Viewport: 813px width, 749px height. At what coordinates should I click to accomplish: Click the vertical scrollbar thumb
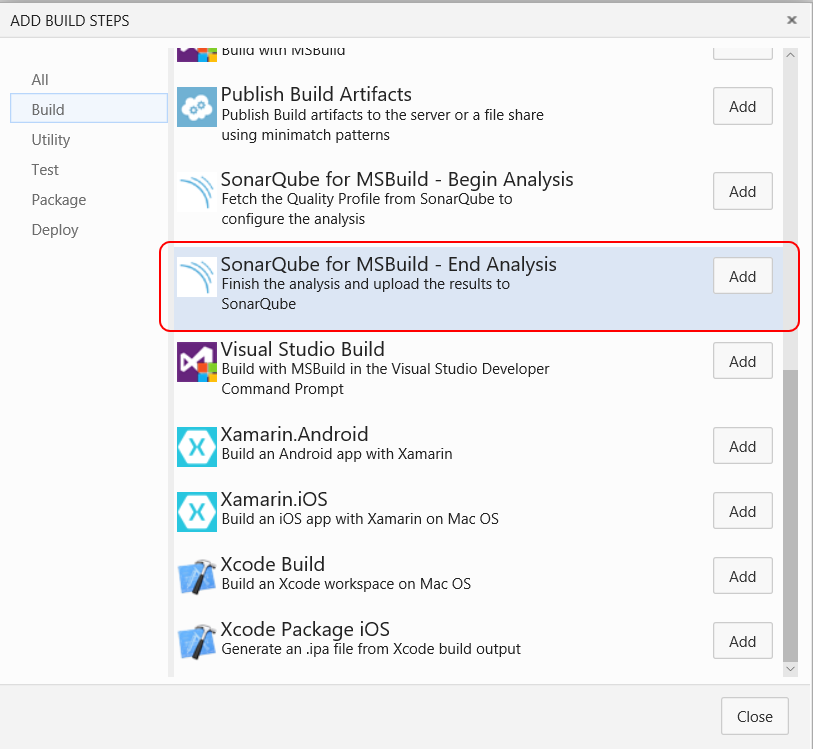(x=790, y=516)
